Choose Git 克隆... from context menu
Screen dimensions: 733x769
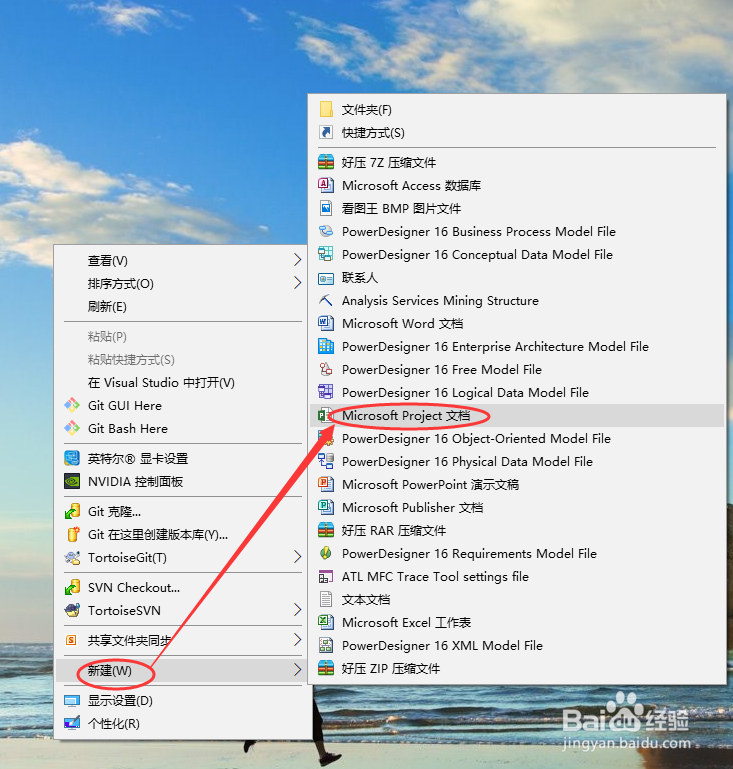pyautogui.click(x=182, y=512)
